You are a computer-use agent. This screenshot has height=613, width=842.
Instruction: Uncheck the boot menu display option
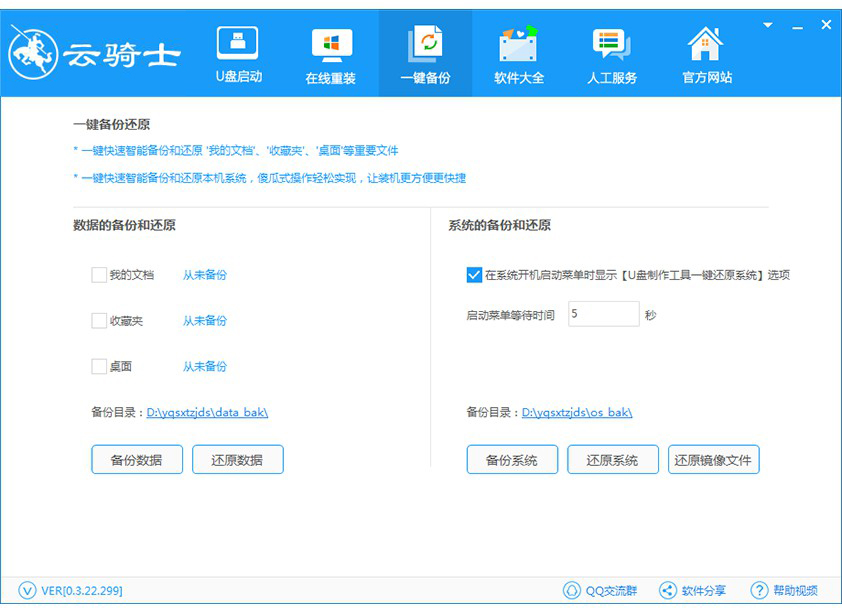click(x=471, y=276)
